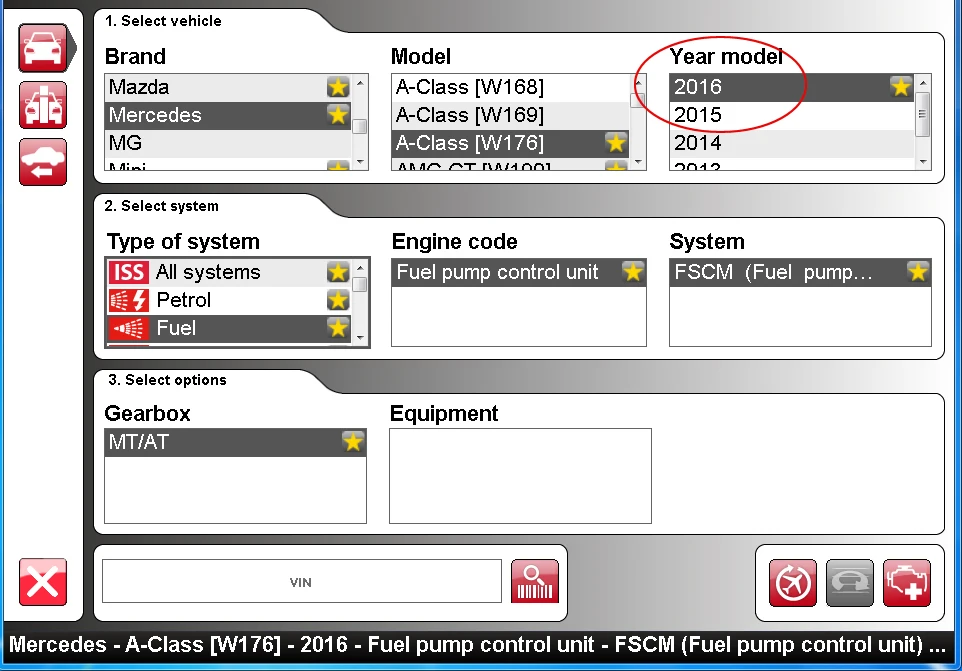Screen dimensions: 962x671
Task: Open the vehicle selection icon in sidebar
Action: [43, 48]
